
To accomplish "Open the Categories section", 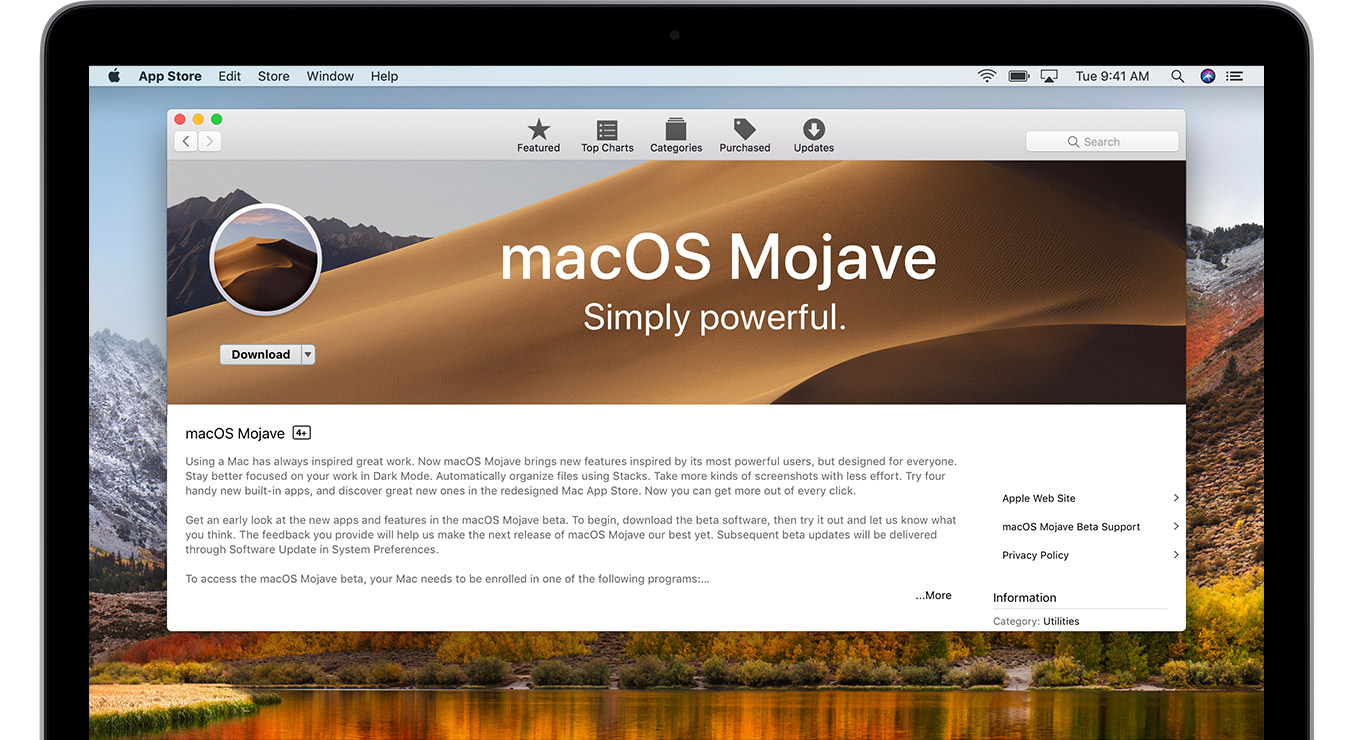I will pos(676,135).
